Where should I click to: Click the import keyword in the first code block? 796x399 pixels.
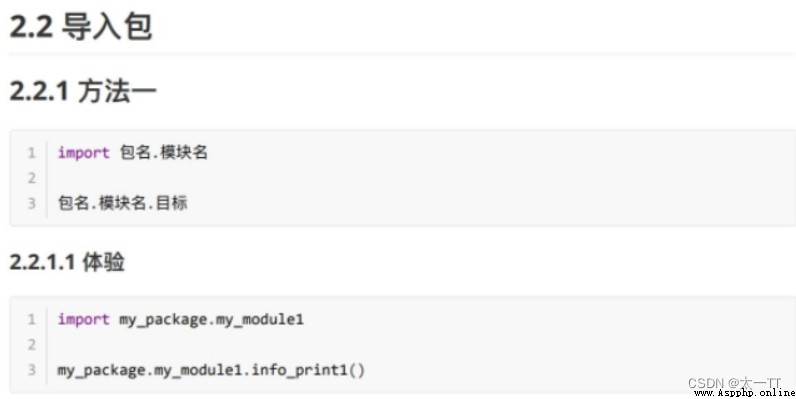(x=83, y=152)
